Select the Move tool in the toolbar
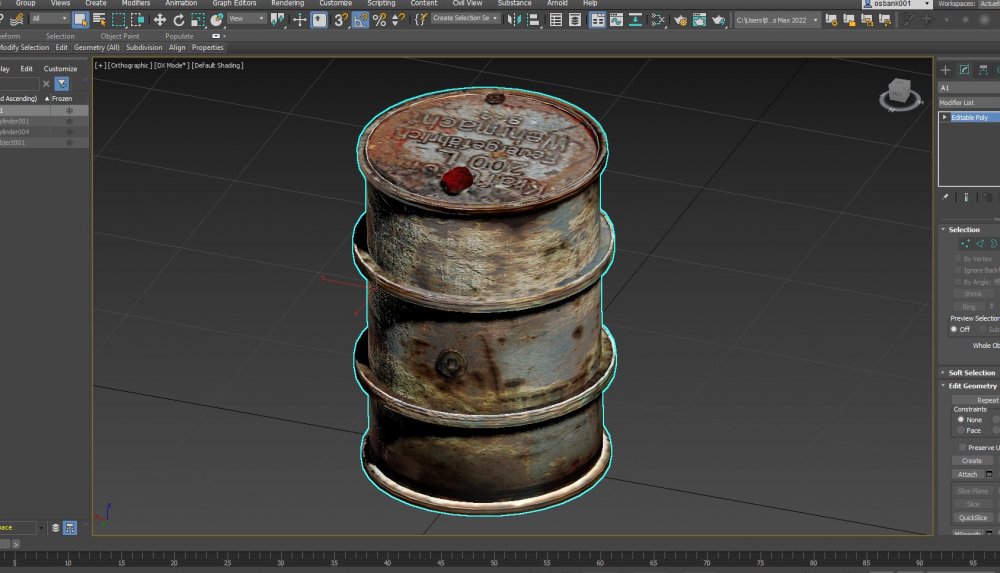The width and height of the screenshot is (1000, 573). (x=159, y=19)
